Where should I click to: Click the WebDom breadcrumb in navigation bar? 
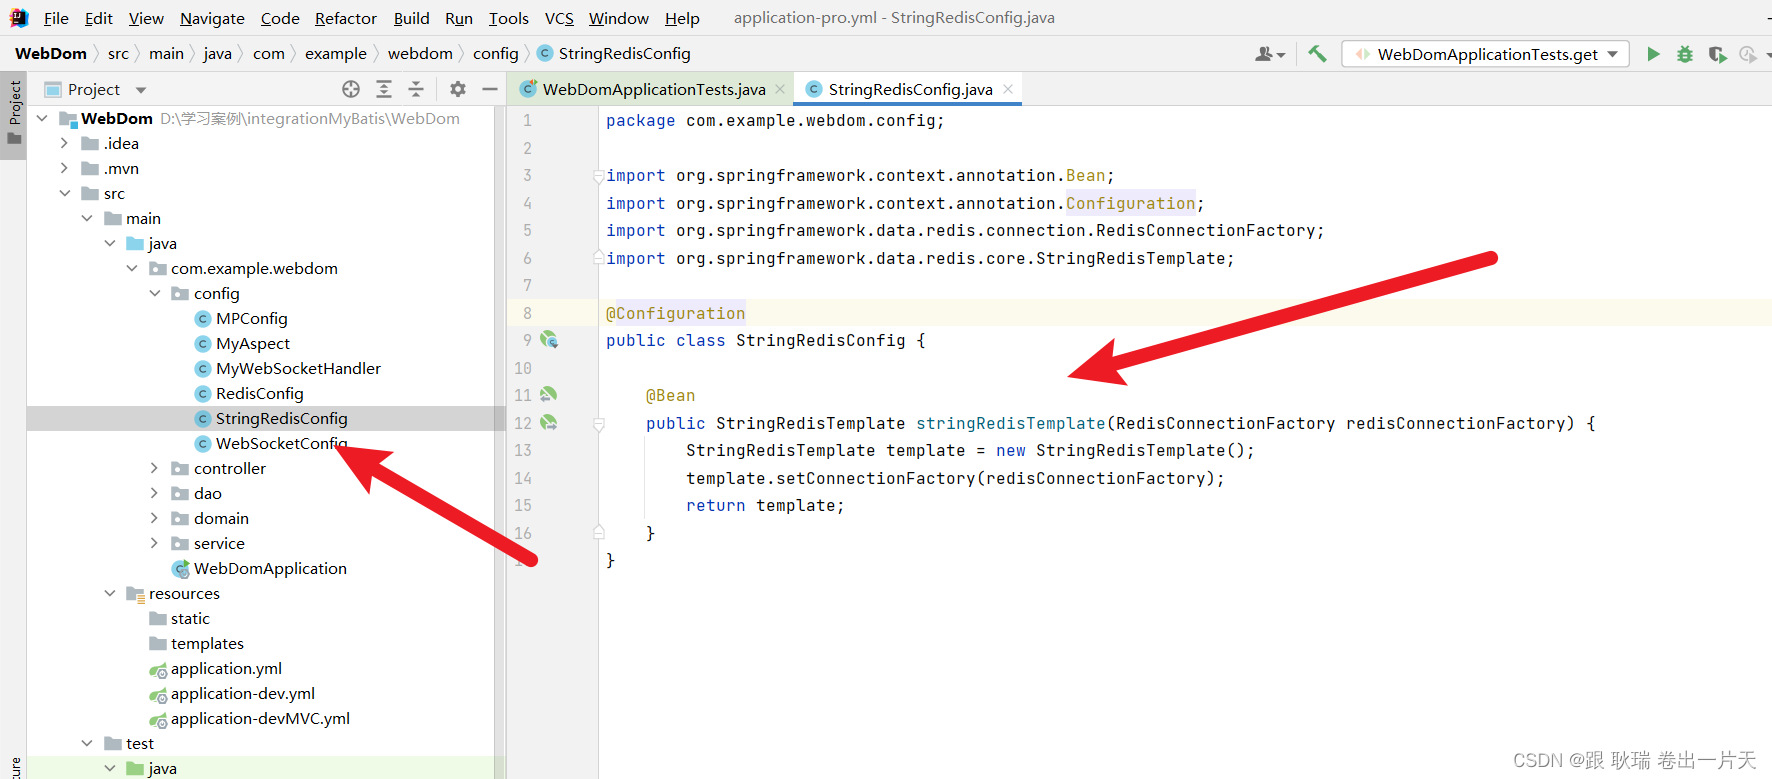pos(51,54)
